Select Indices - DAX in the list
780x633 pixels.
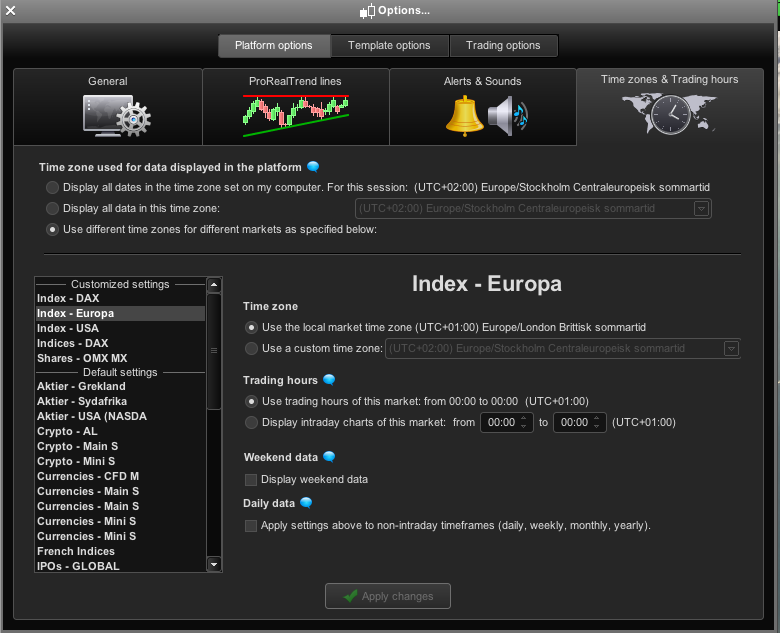coord(120,343)
